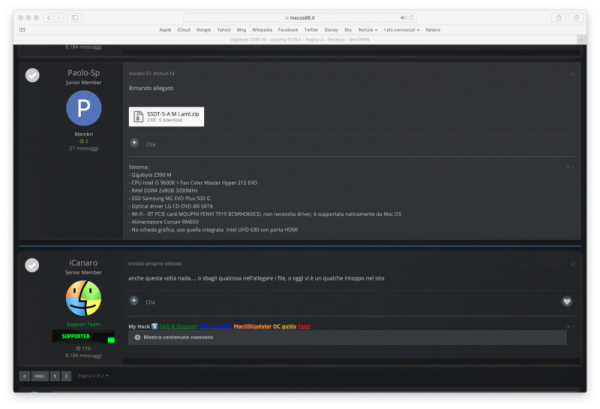
Task: Open the Safari Share button
Action: 558,18
